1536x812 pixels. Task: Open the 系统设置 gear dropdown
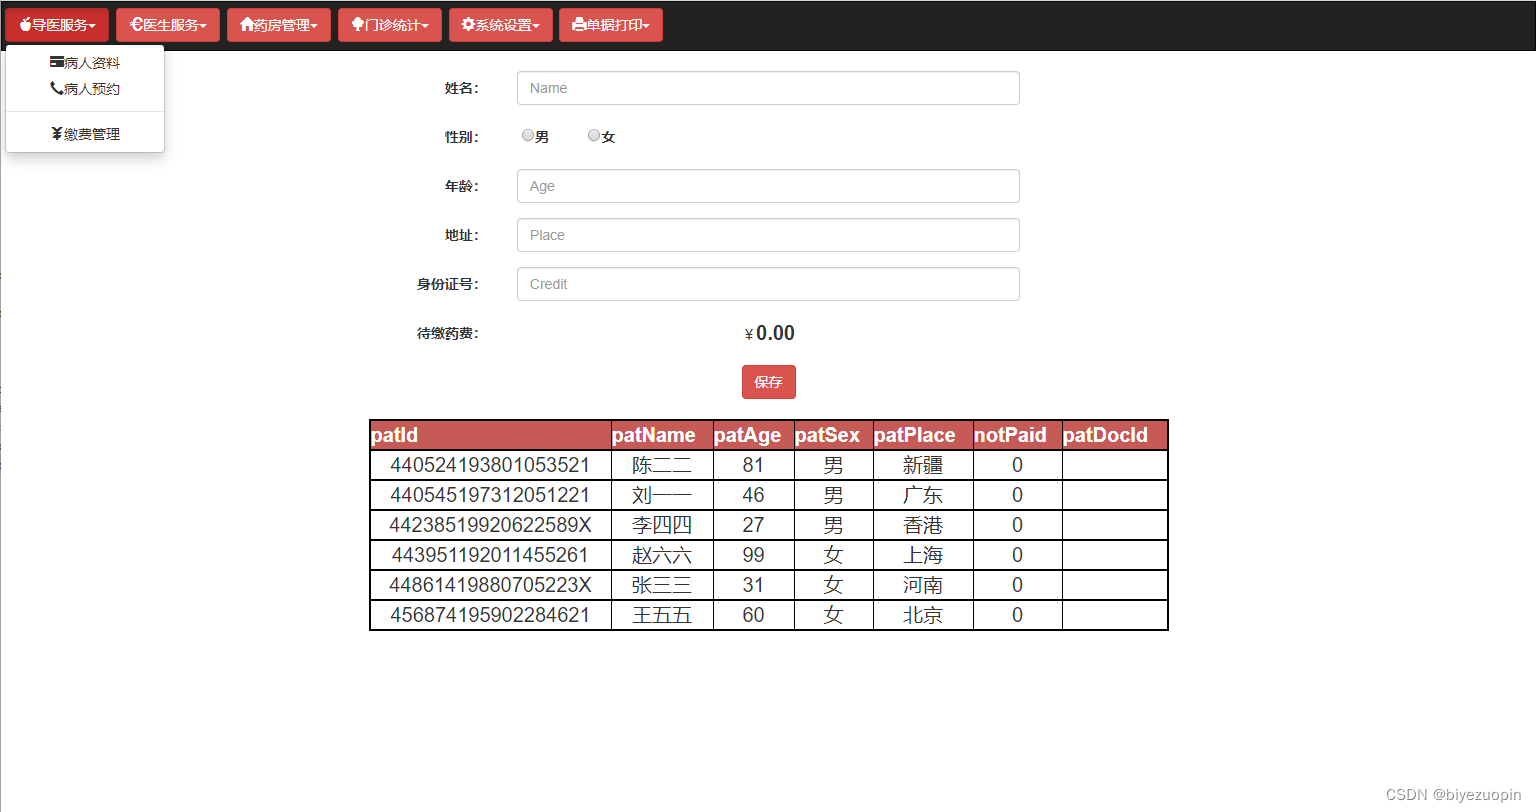501,25
